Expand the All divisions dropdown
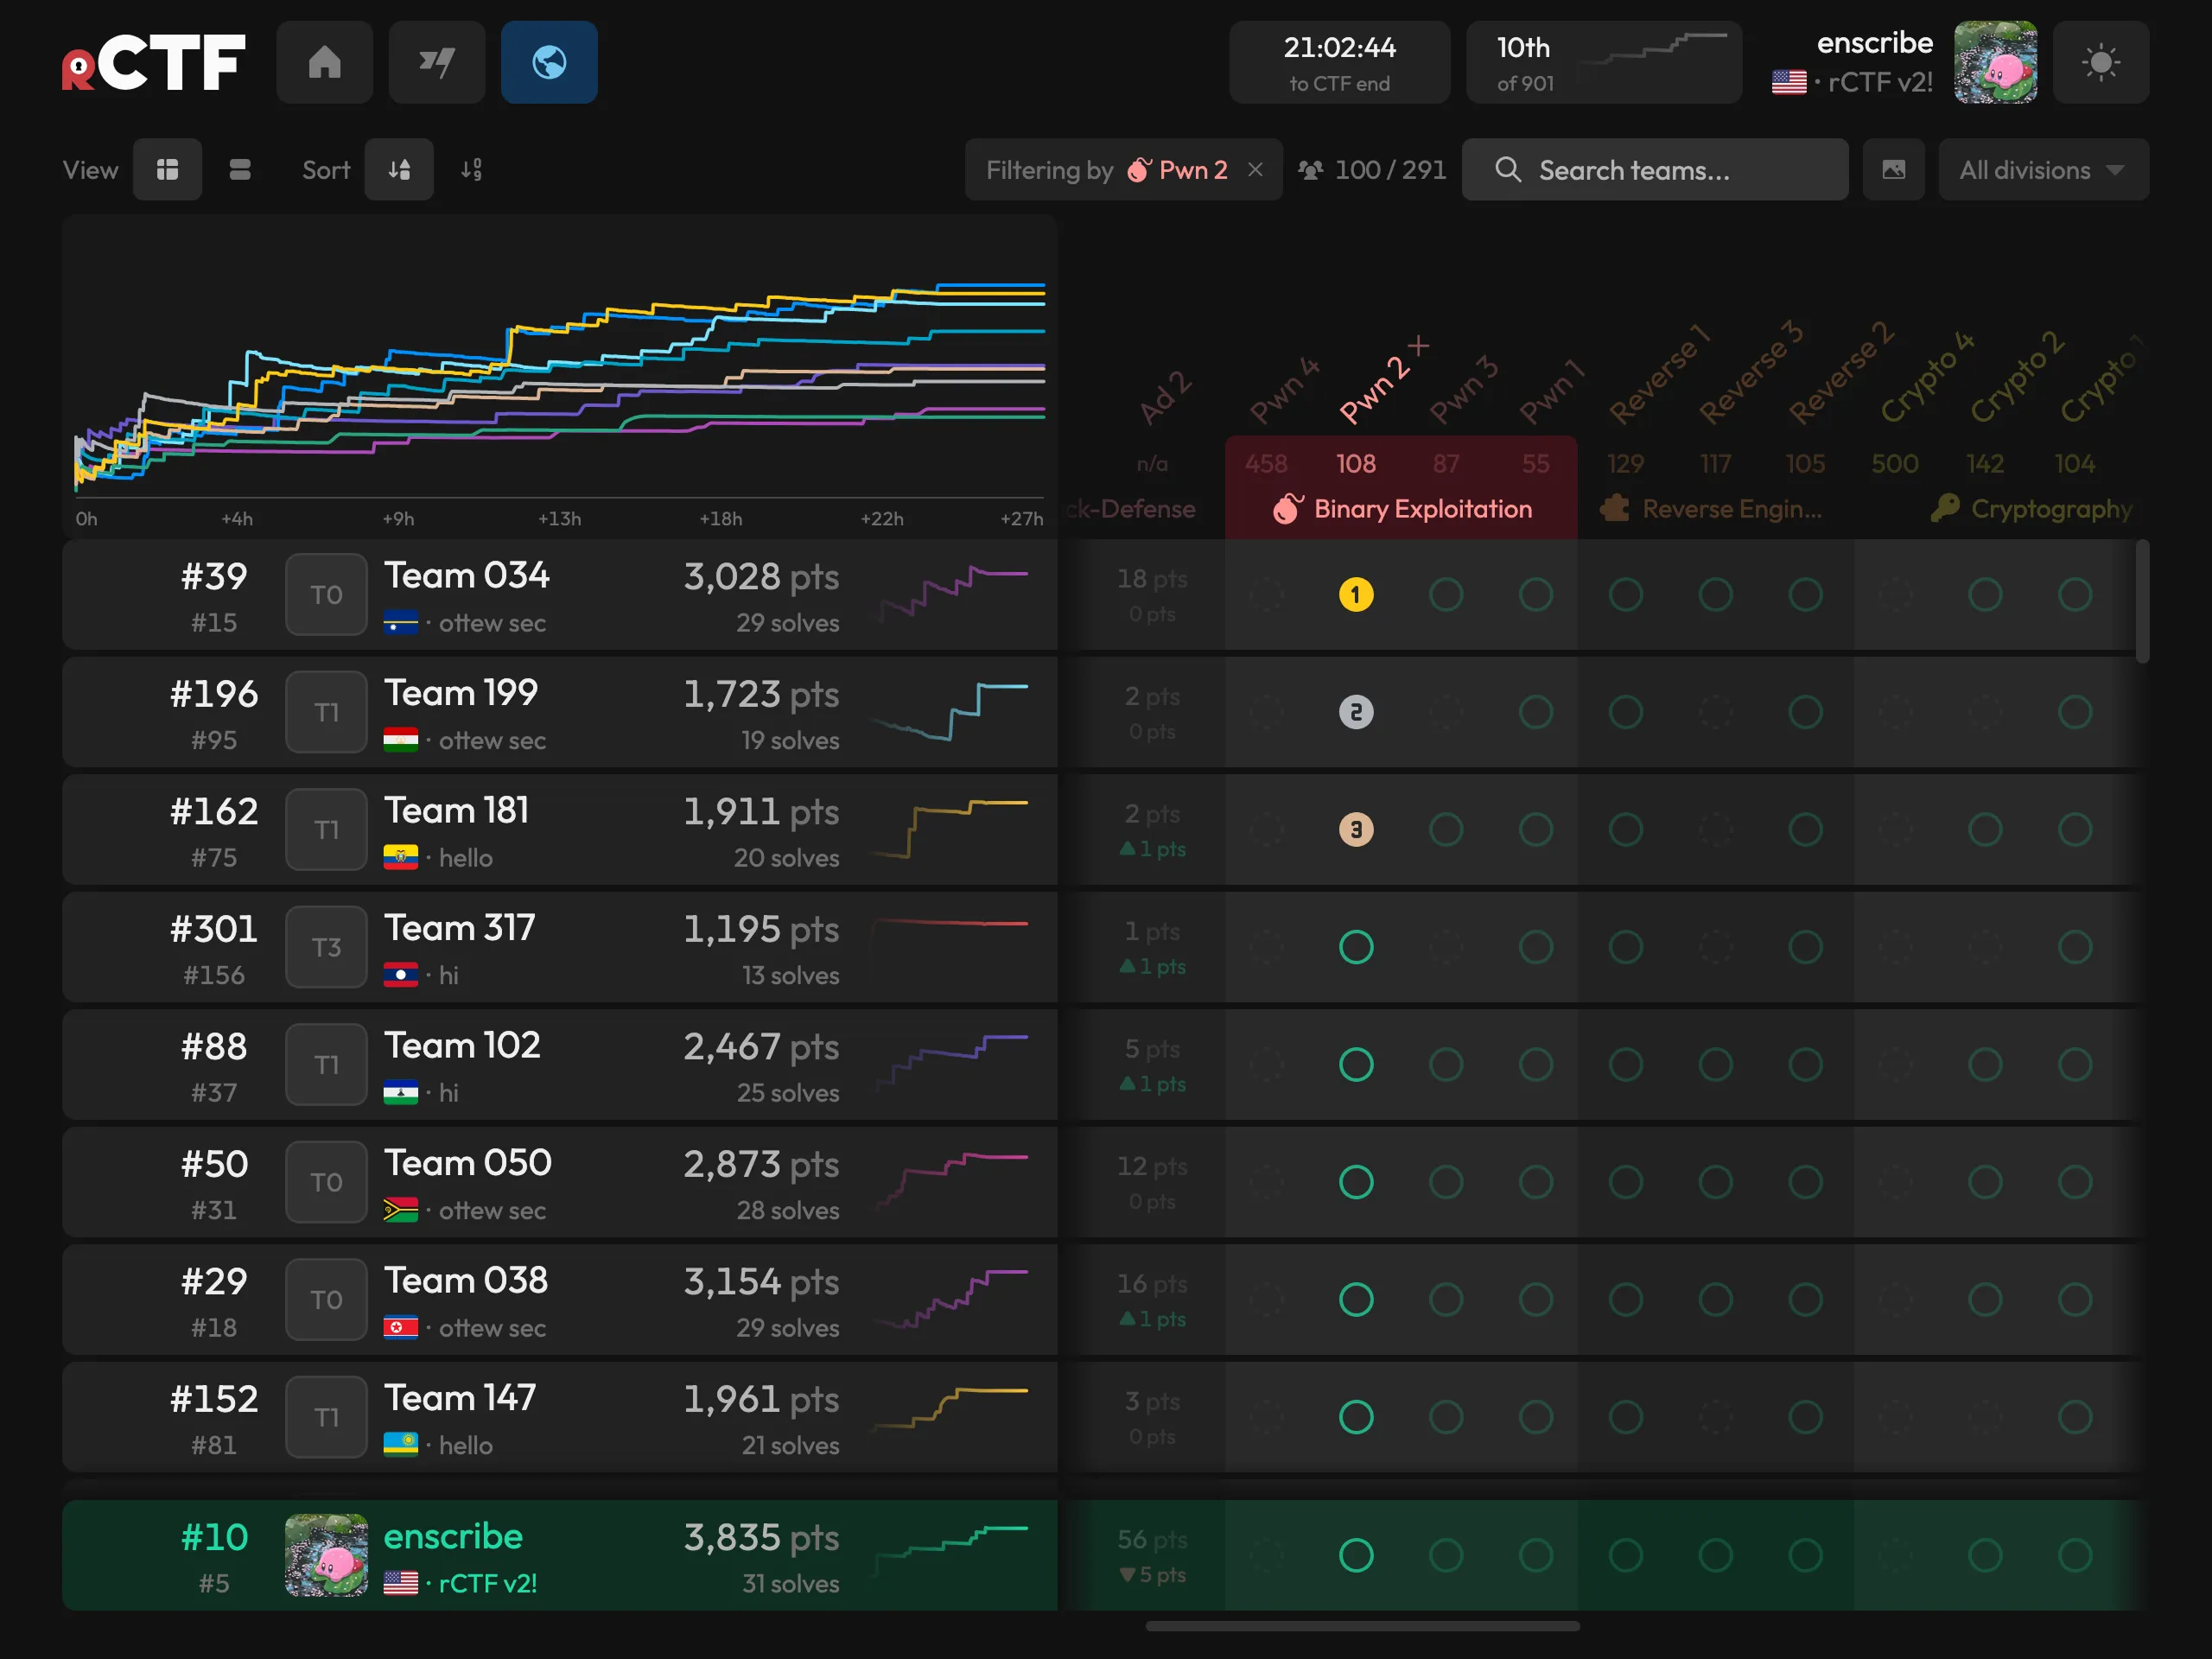2212x1659 pixels. click(2043, 170)
